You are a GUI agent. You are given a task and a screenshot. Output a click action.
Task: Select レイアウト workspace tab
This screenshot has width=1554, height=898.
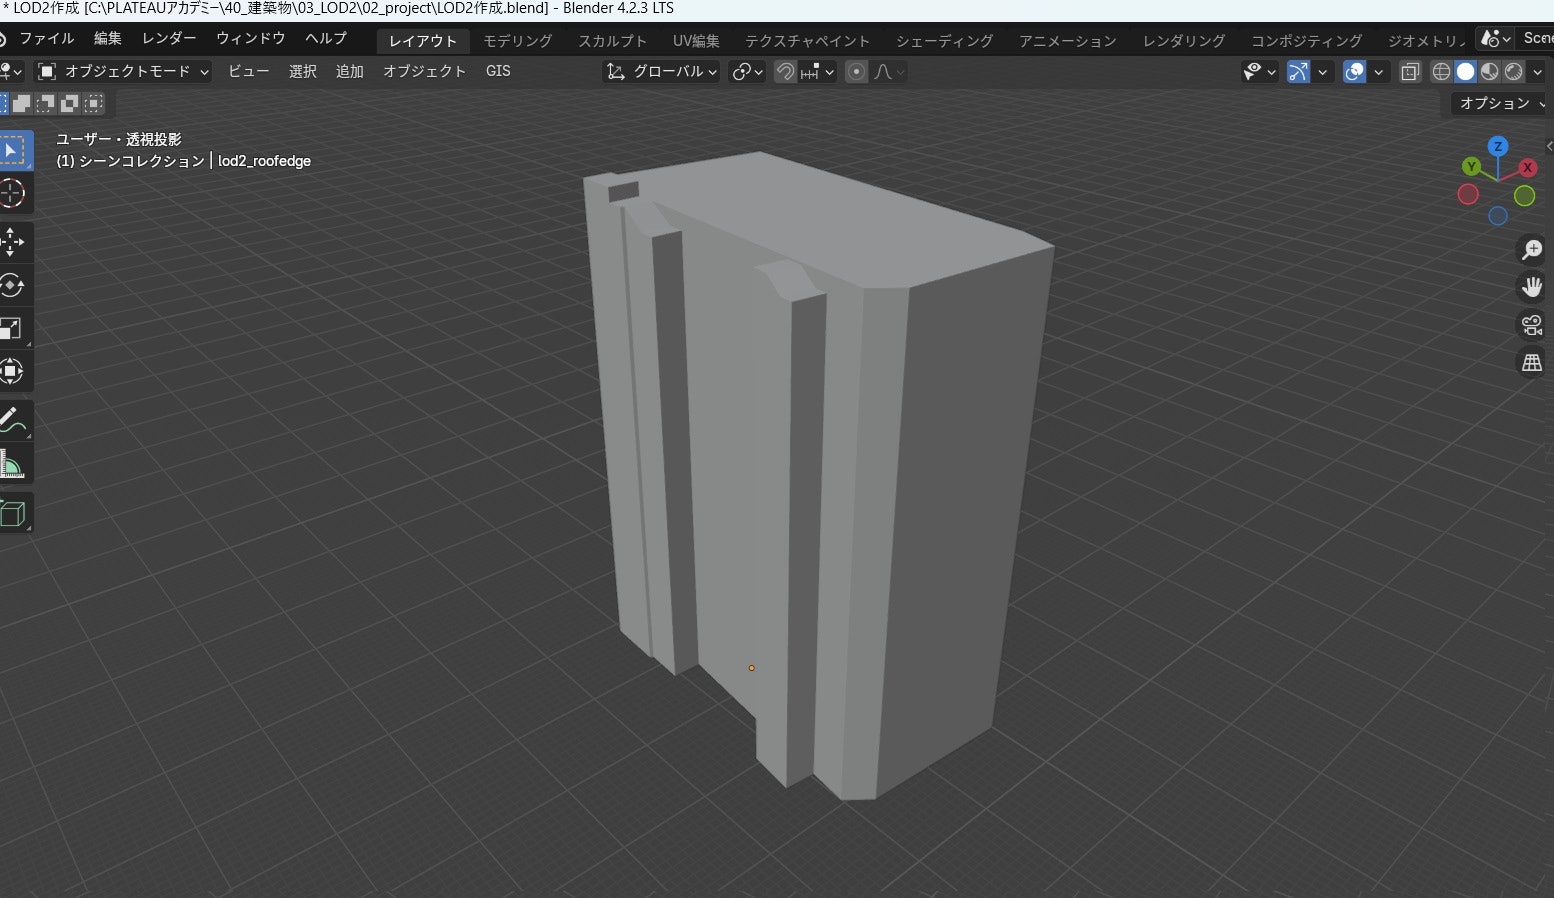tap(423, 41)
